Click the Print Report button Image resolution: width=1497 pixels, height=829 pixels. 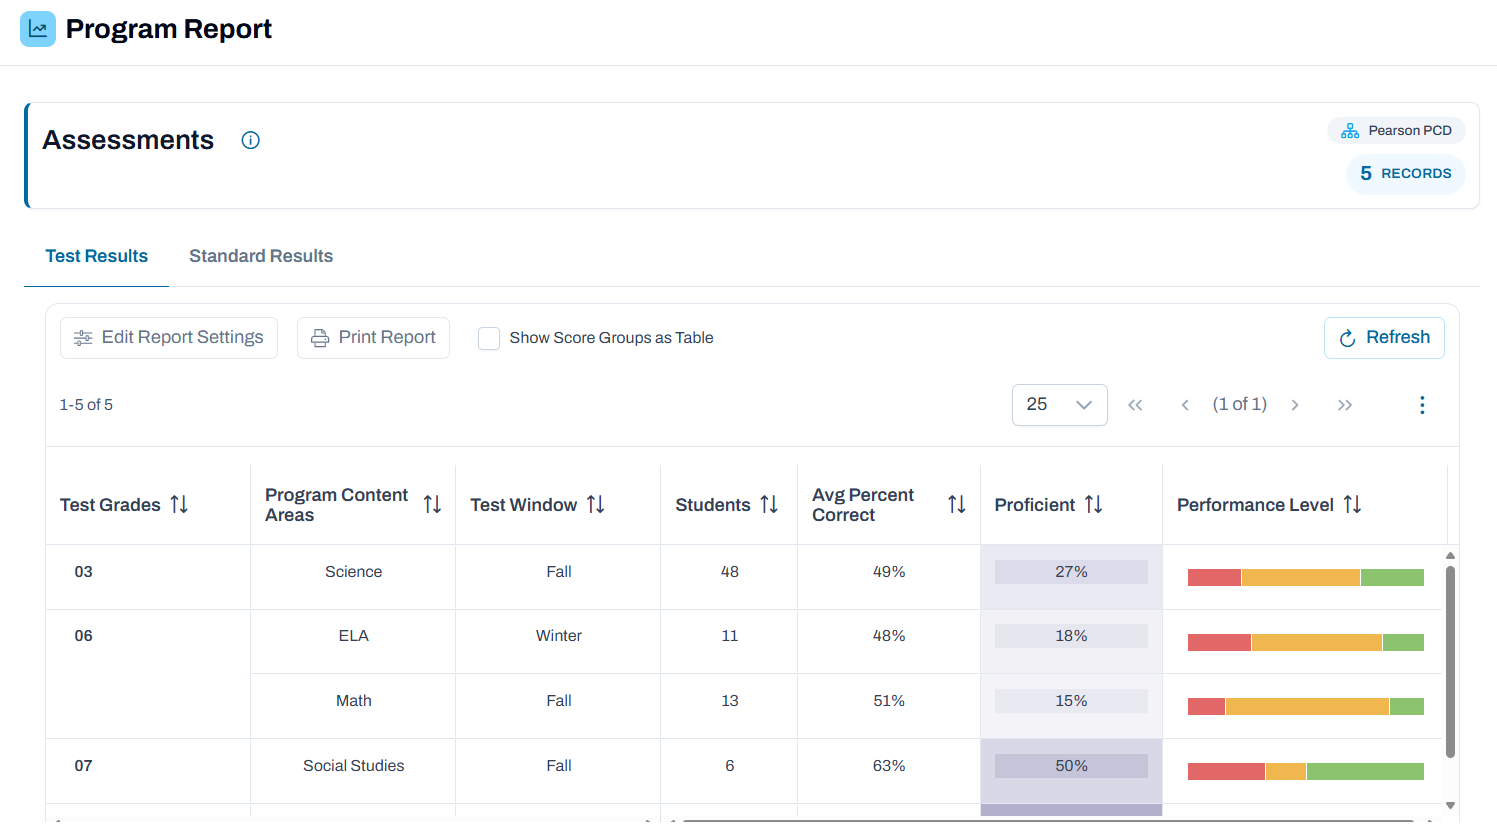pyautogui.click(x=373, y=338)
